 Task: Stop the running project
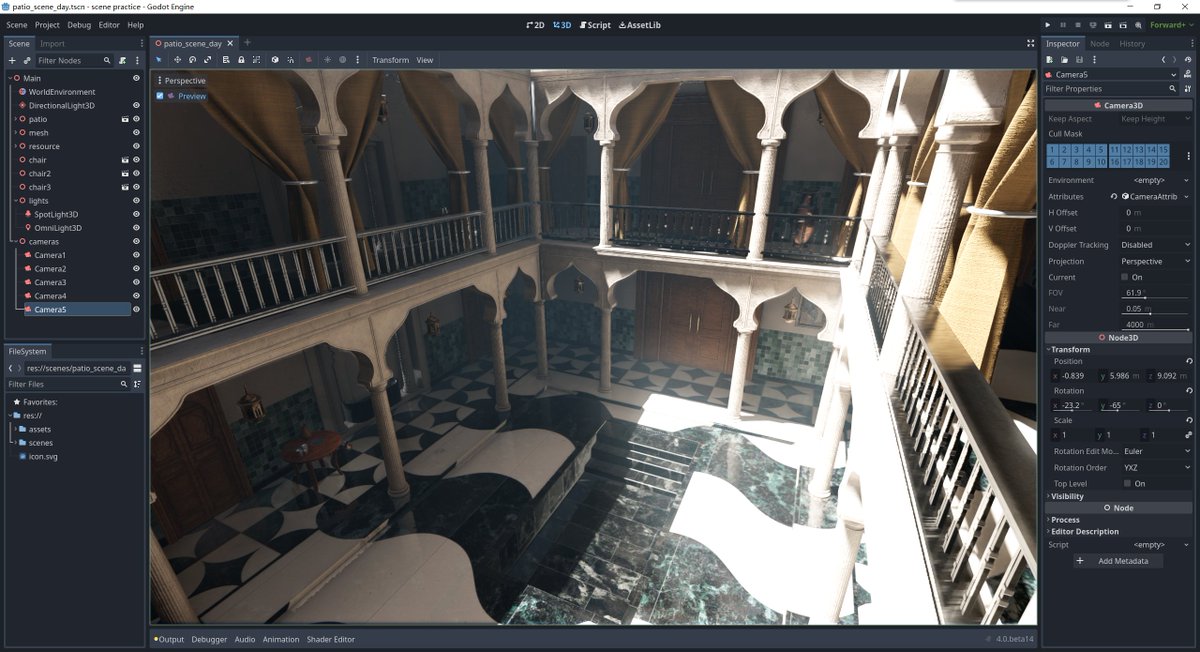(x=1078, y=25)
